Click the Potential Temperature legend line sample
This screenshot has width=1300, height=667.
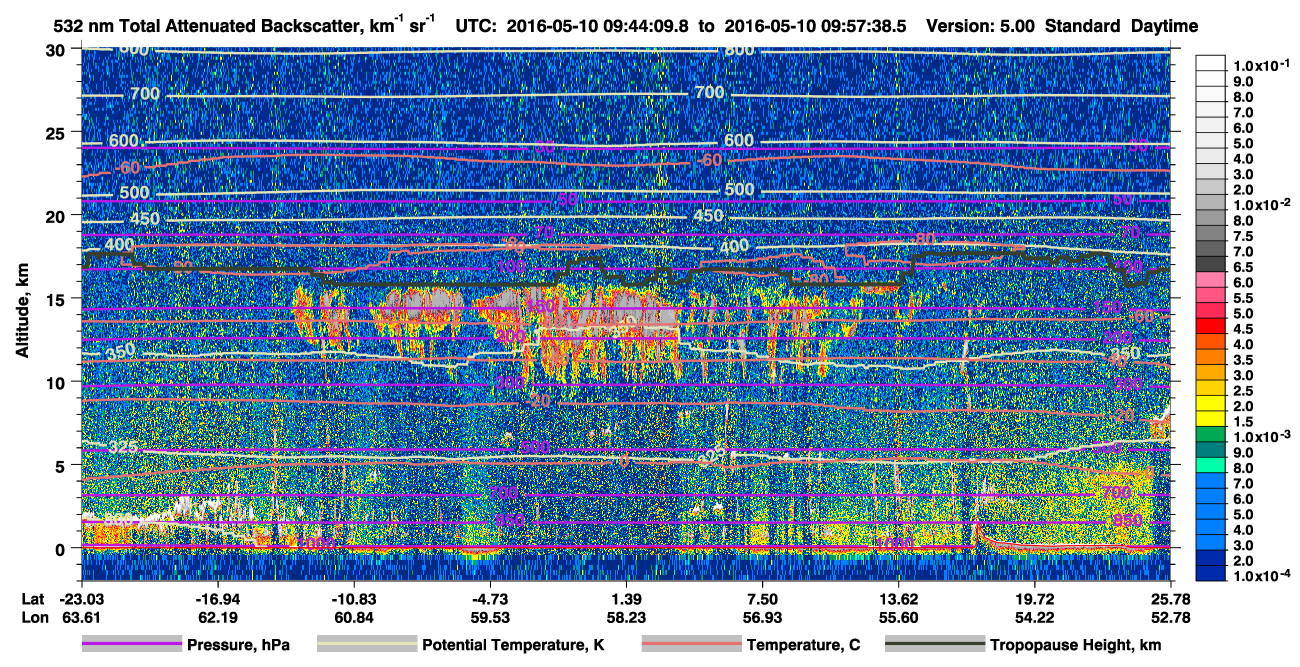tap(366, 645)
